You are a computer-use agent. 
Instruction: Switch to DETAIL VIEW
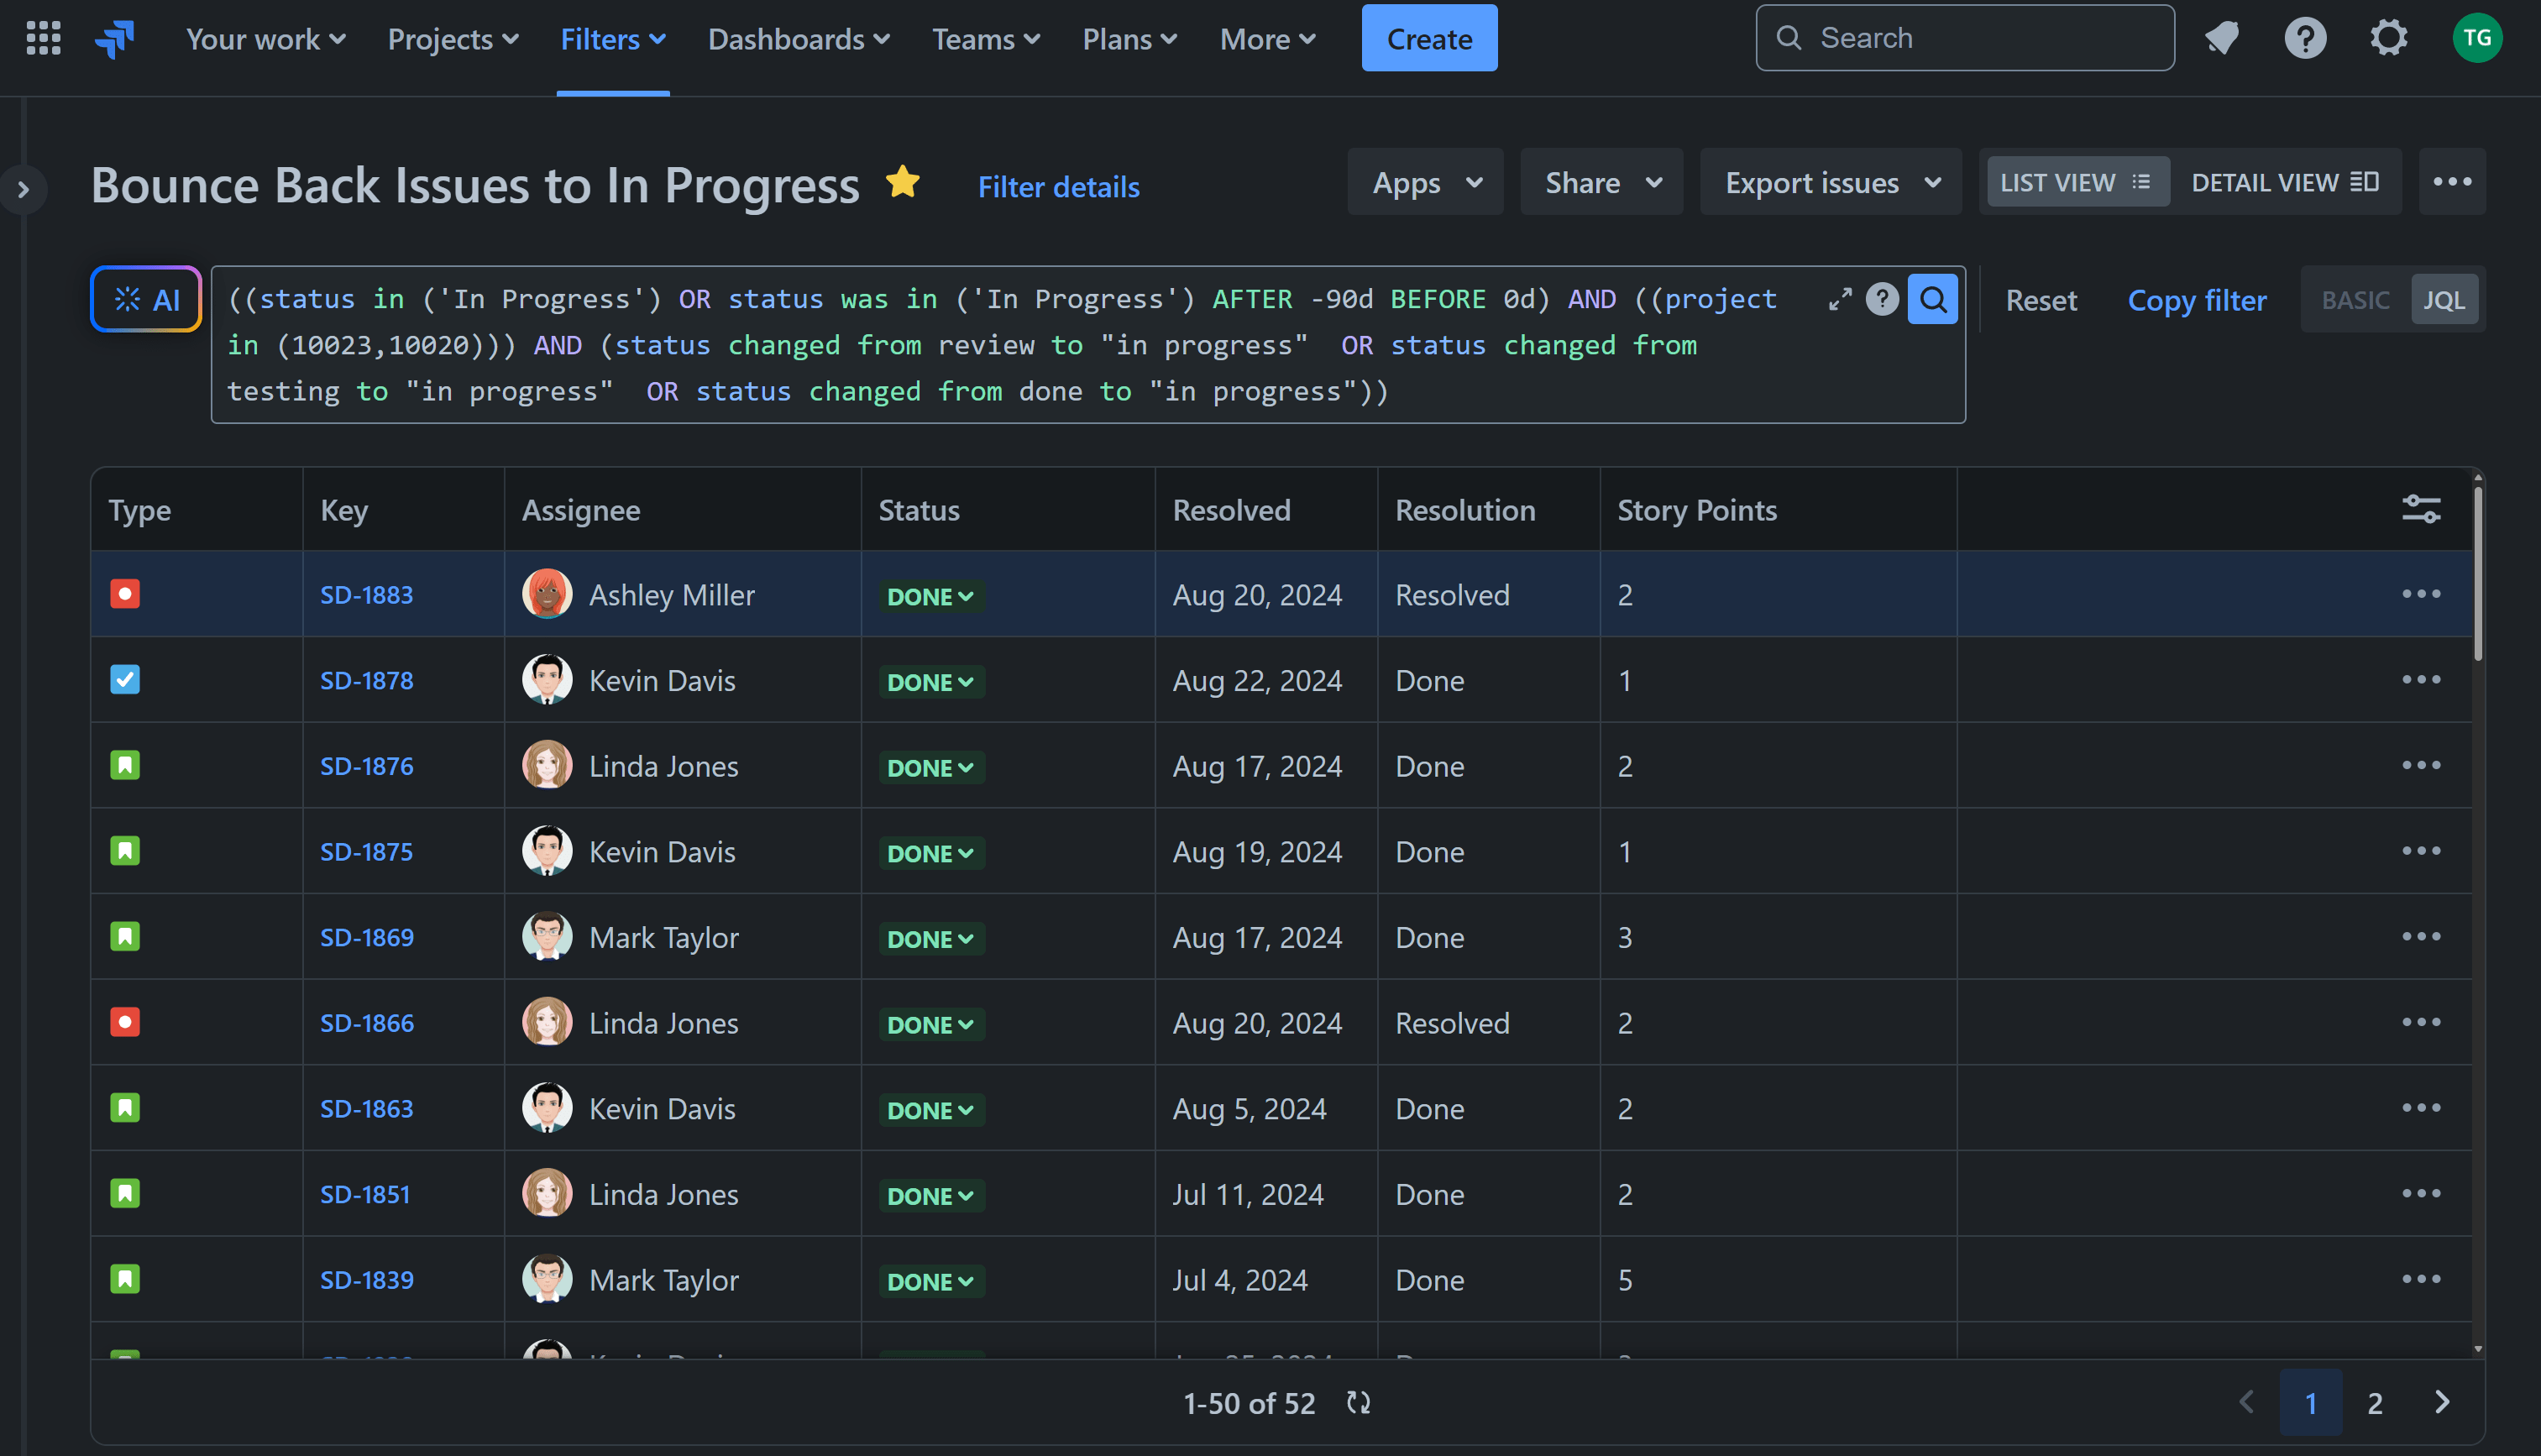(x=2287, y=181)
